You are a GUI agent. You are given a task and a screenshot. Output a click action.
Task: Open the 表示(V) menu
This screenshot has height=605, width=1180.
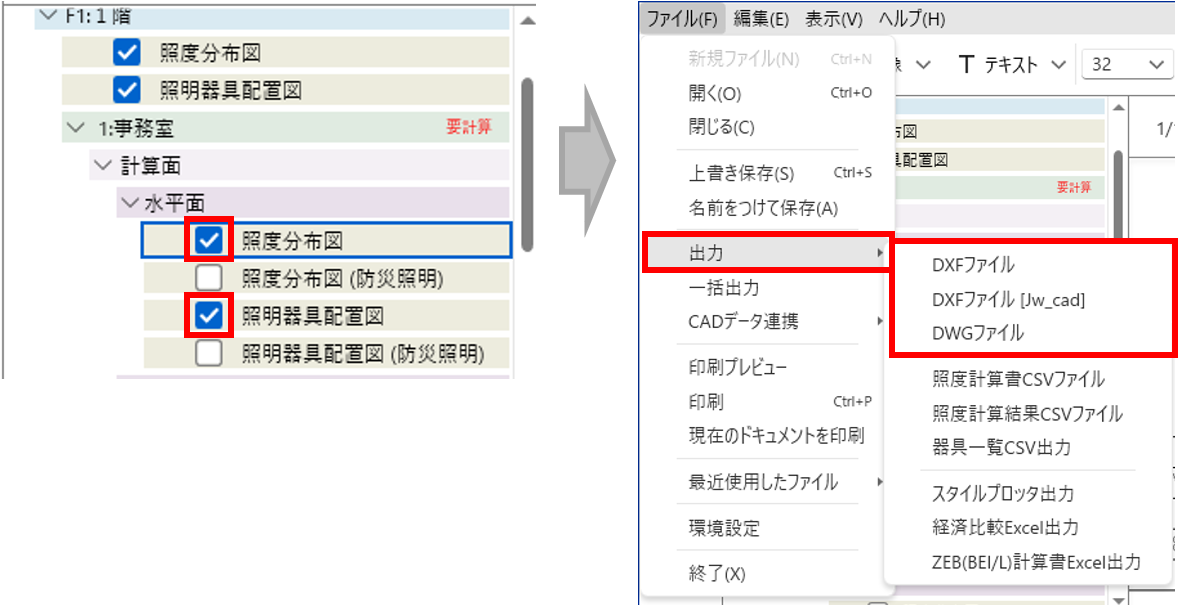[x=834, y=18]
